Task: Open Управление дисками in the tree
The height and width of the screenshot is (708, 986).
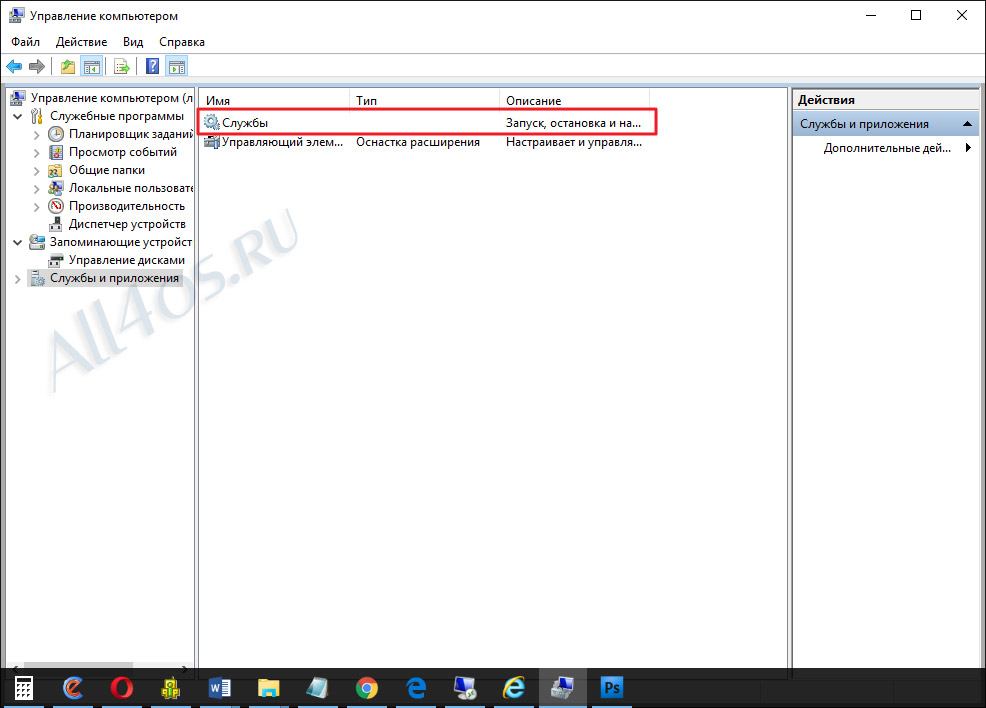Action: (x=126, y=260)
